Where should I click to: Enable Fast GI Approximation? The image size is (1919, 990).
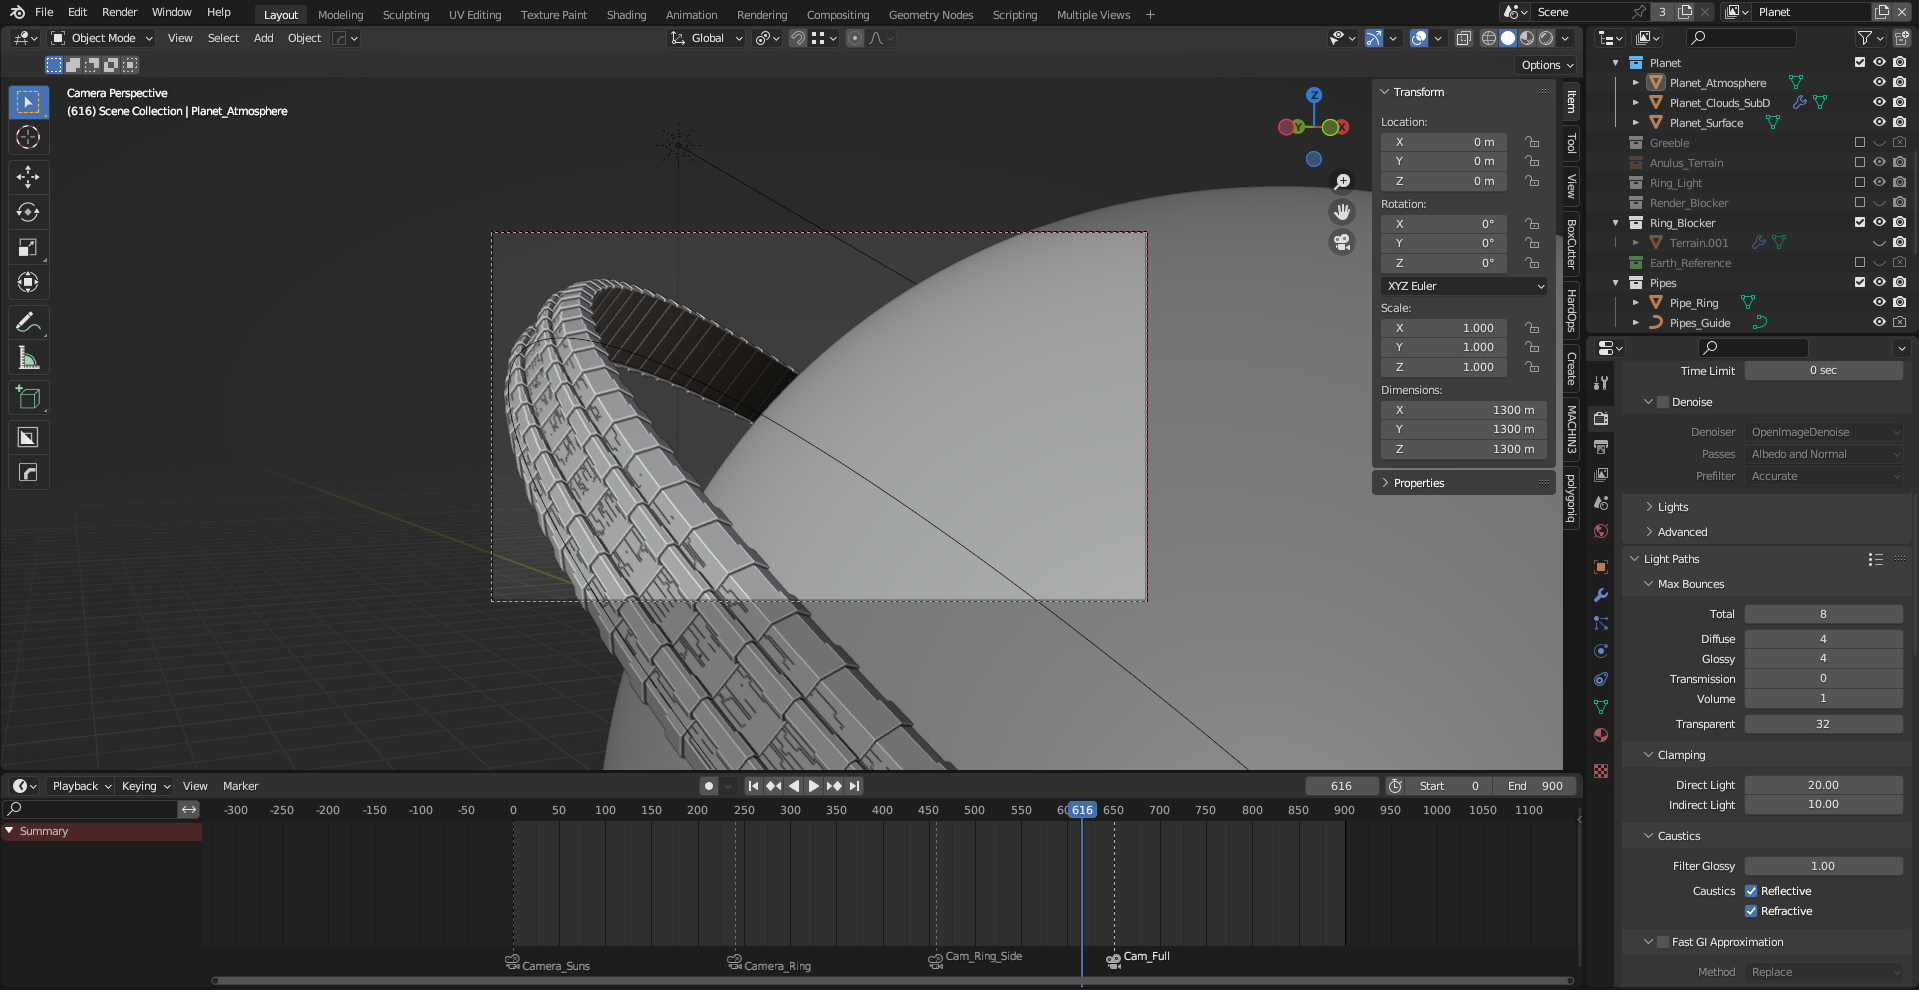pos(1663,942)
